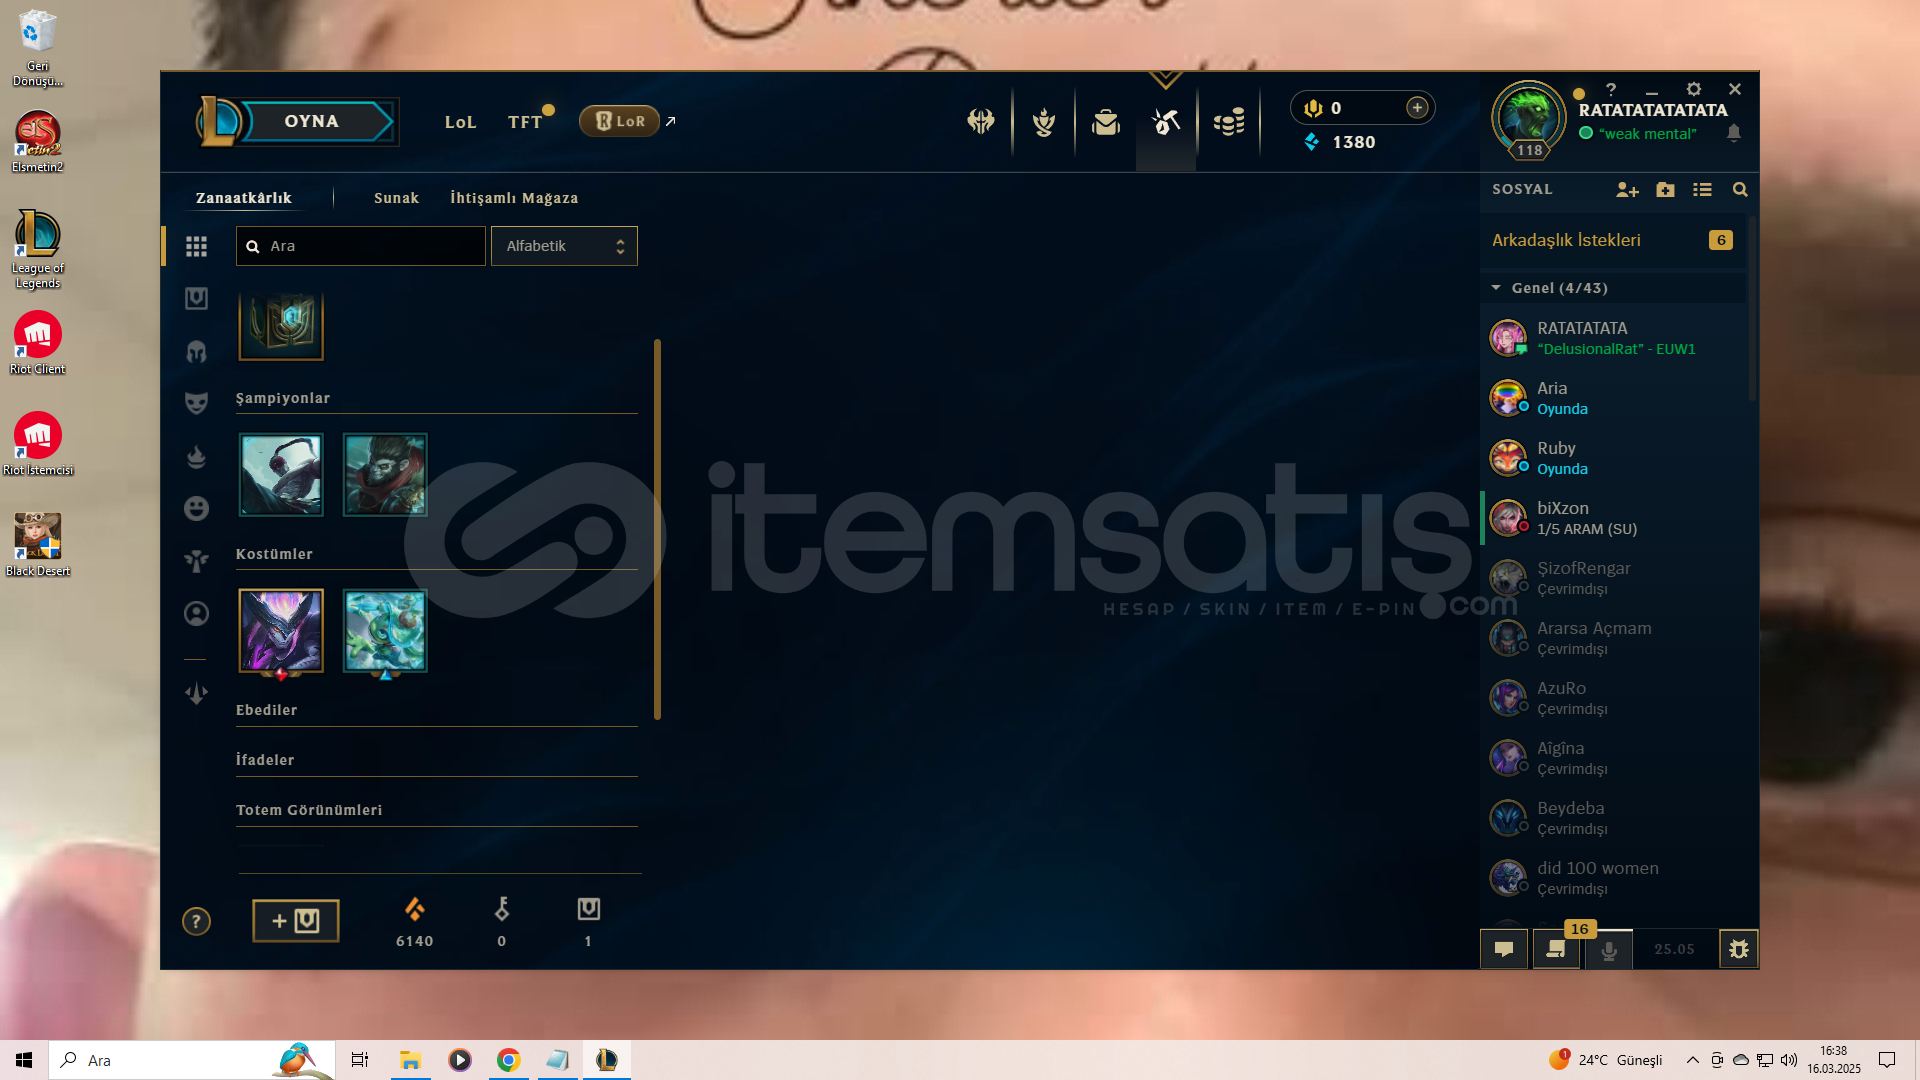Switch to the İhtişamlı Mağaza tab
The height and width of the screenshot is (1080, 1920).
point(514,198)
